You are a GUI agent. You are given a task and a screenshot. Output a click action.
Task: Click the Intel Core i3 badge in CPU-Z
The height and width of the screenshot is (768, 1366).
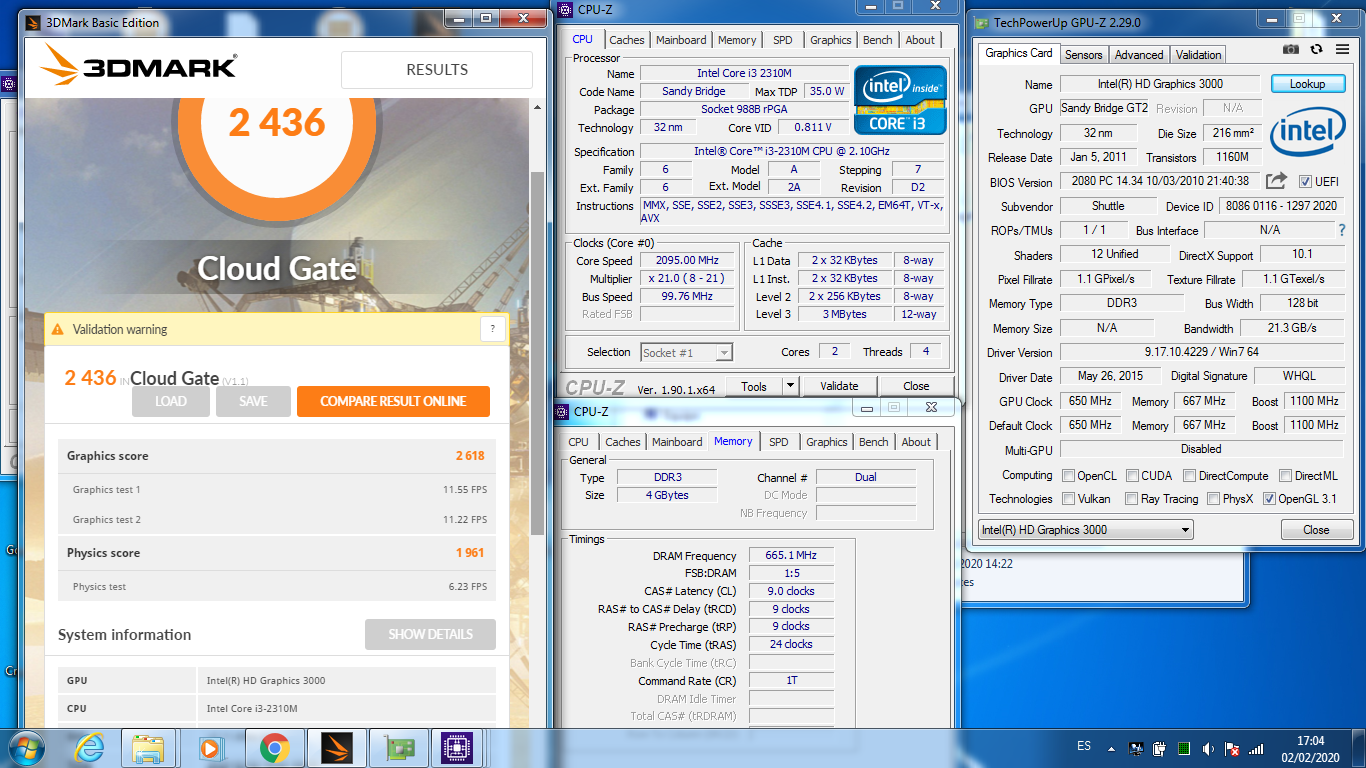[x=900, y=100]
